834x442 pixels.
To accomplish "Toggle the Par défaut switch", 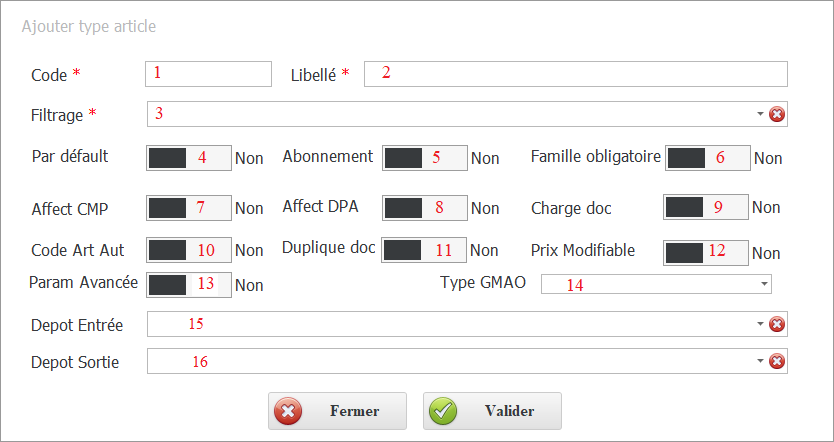I will coord(189,157).
